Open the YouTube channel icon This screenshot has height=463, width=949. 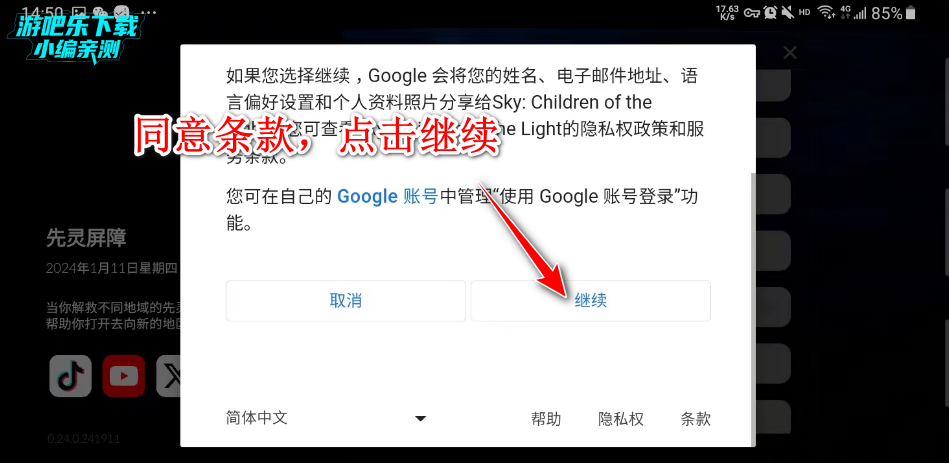123,376
